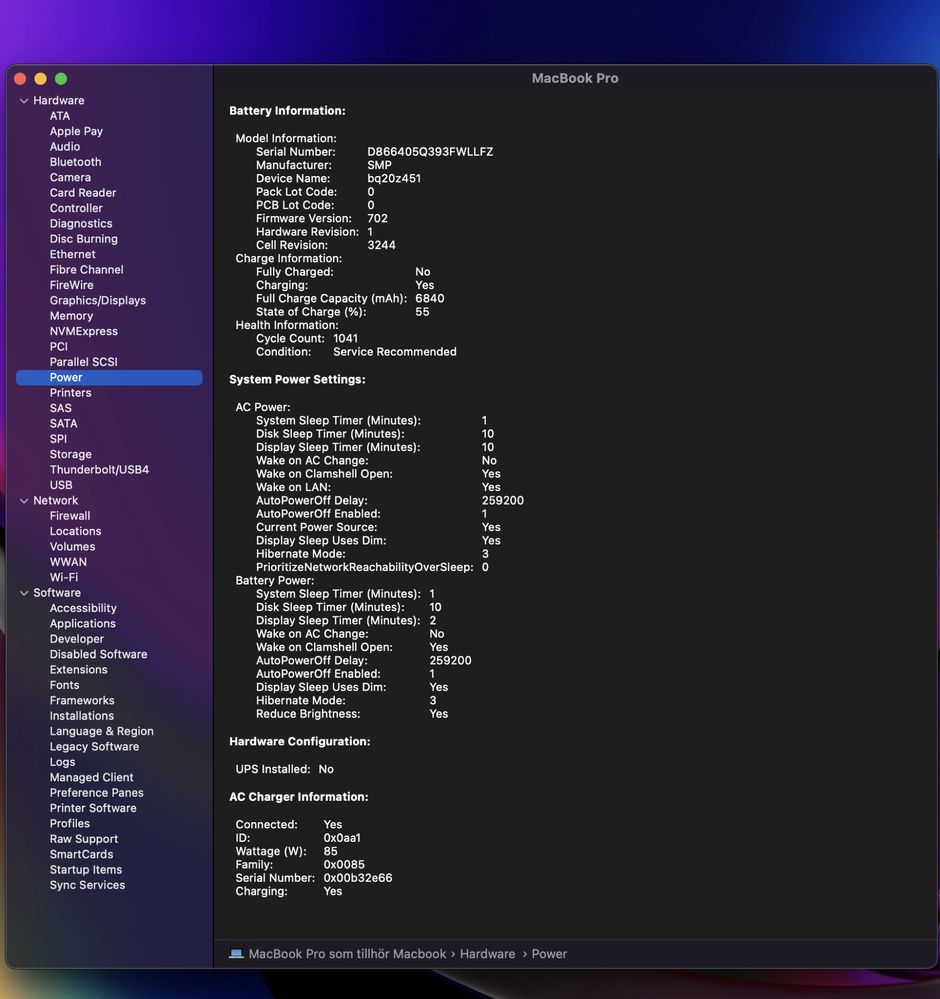Open Locations under Network
The height and width of the screenshot is (999, 940).
click(75, 531)
